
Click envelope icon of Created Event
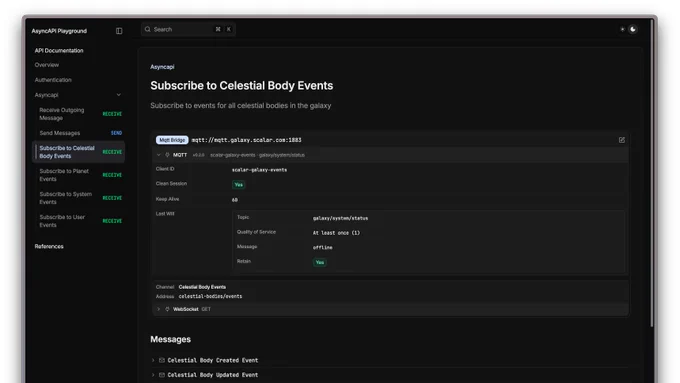[x=162, y=360]
